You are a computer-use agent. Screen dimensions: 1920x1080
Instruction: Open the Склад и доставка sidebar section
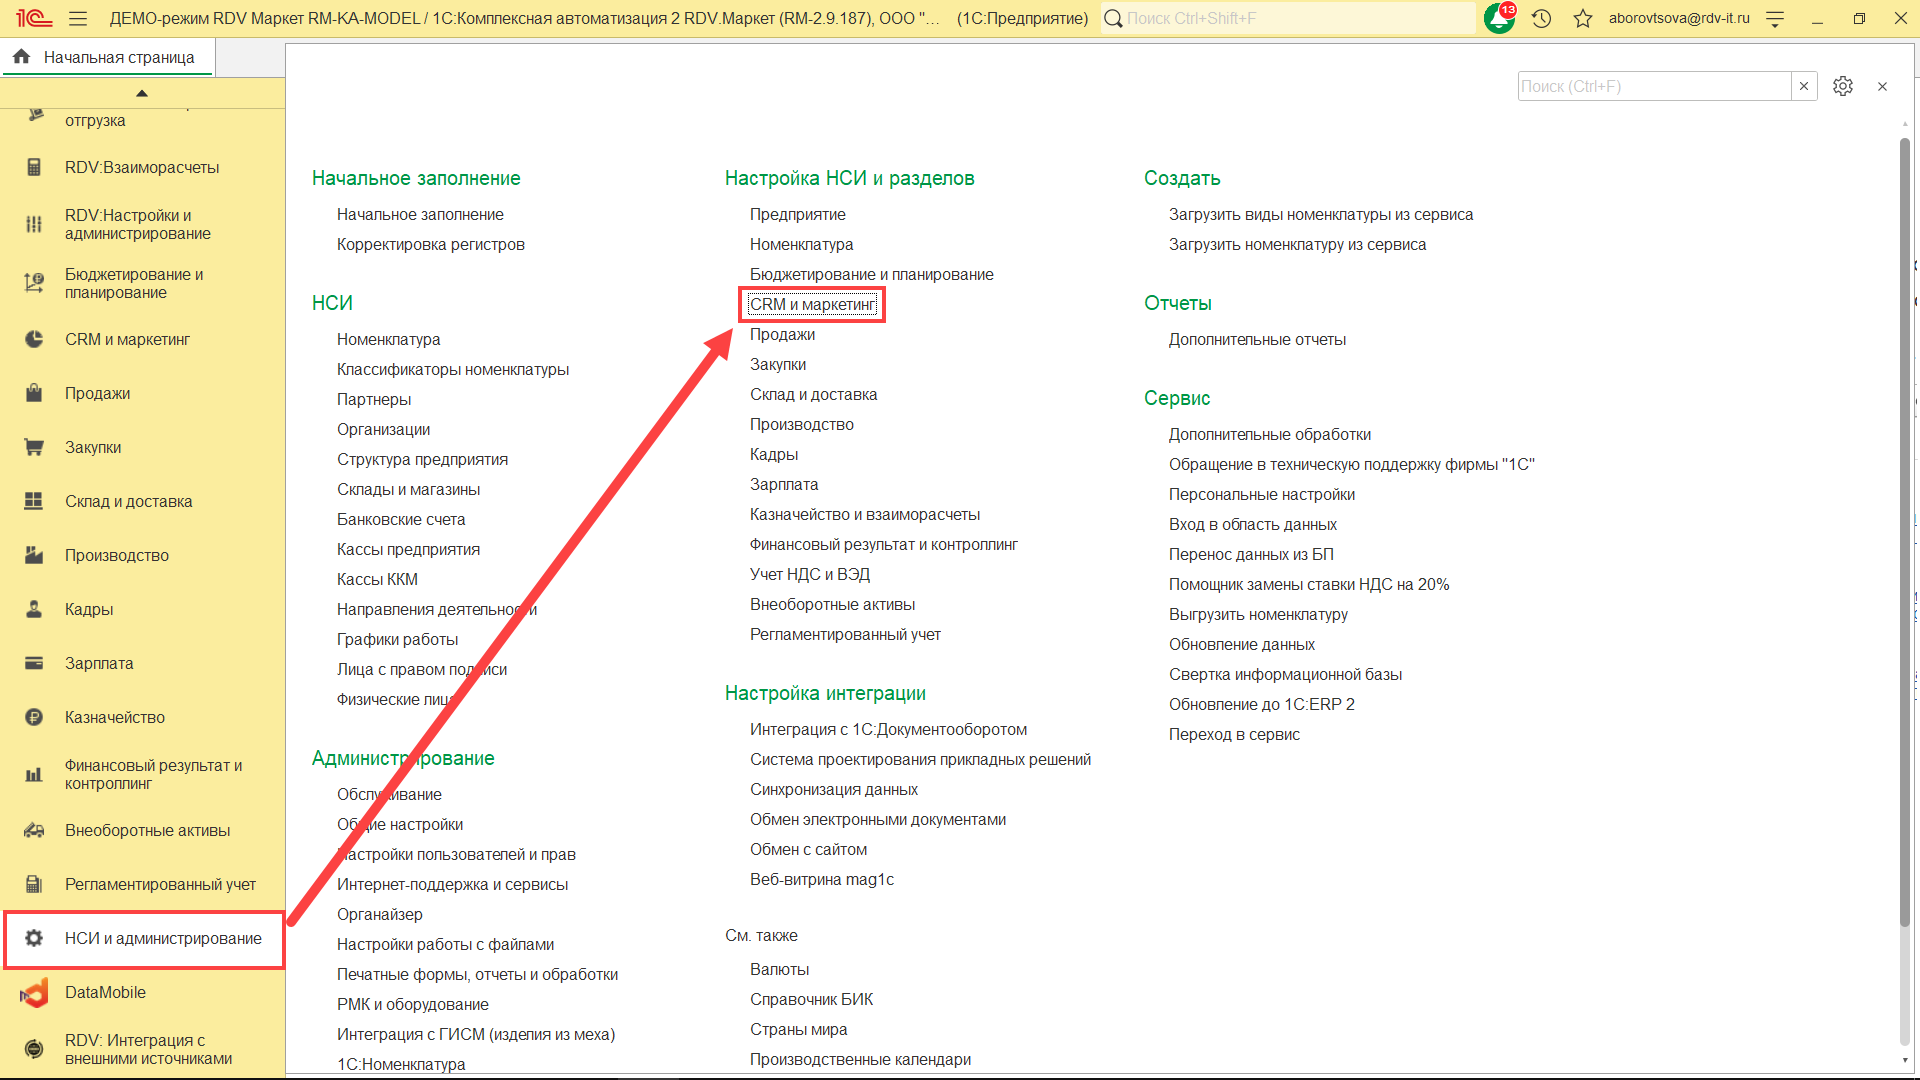coord(128,501)
